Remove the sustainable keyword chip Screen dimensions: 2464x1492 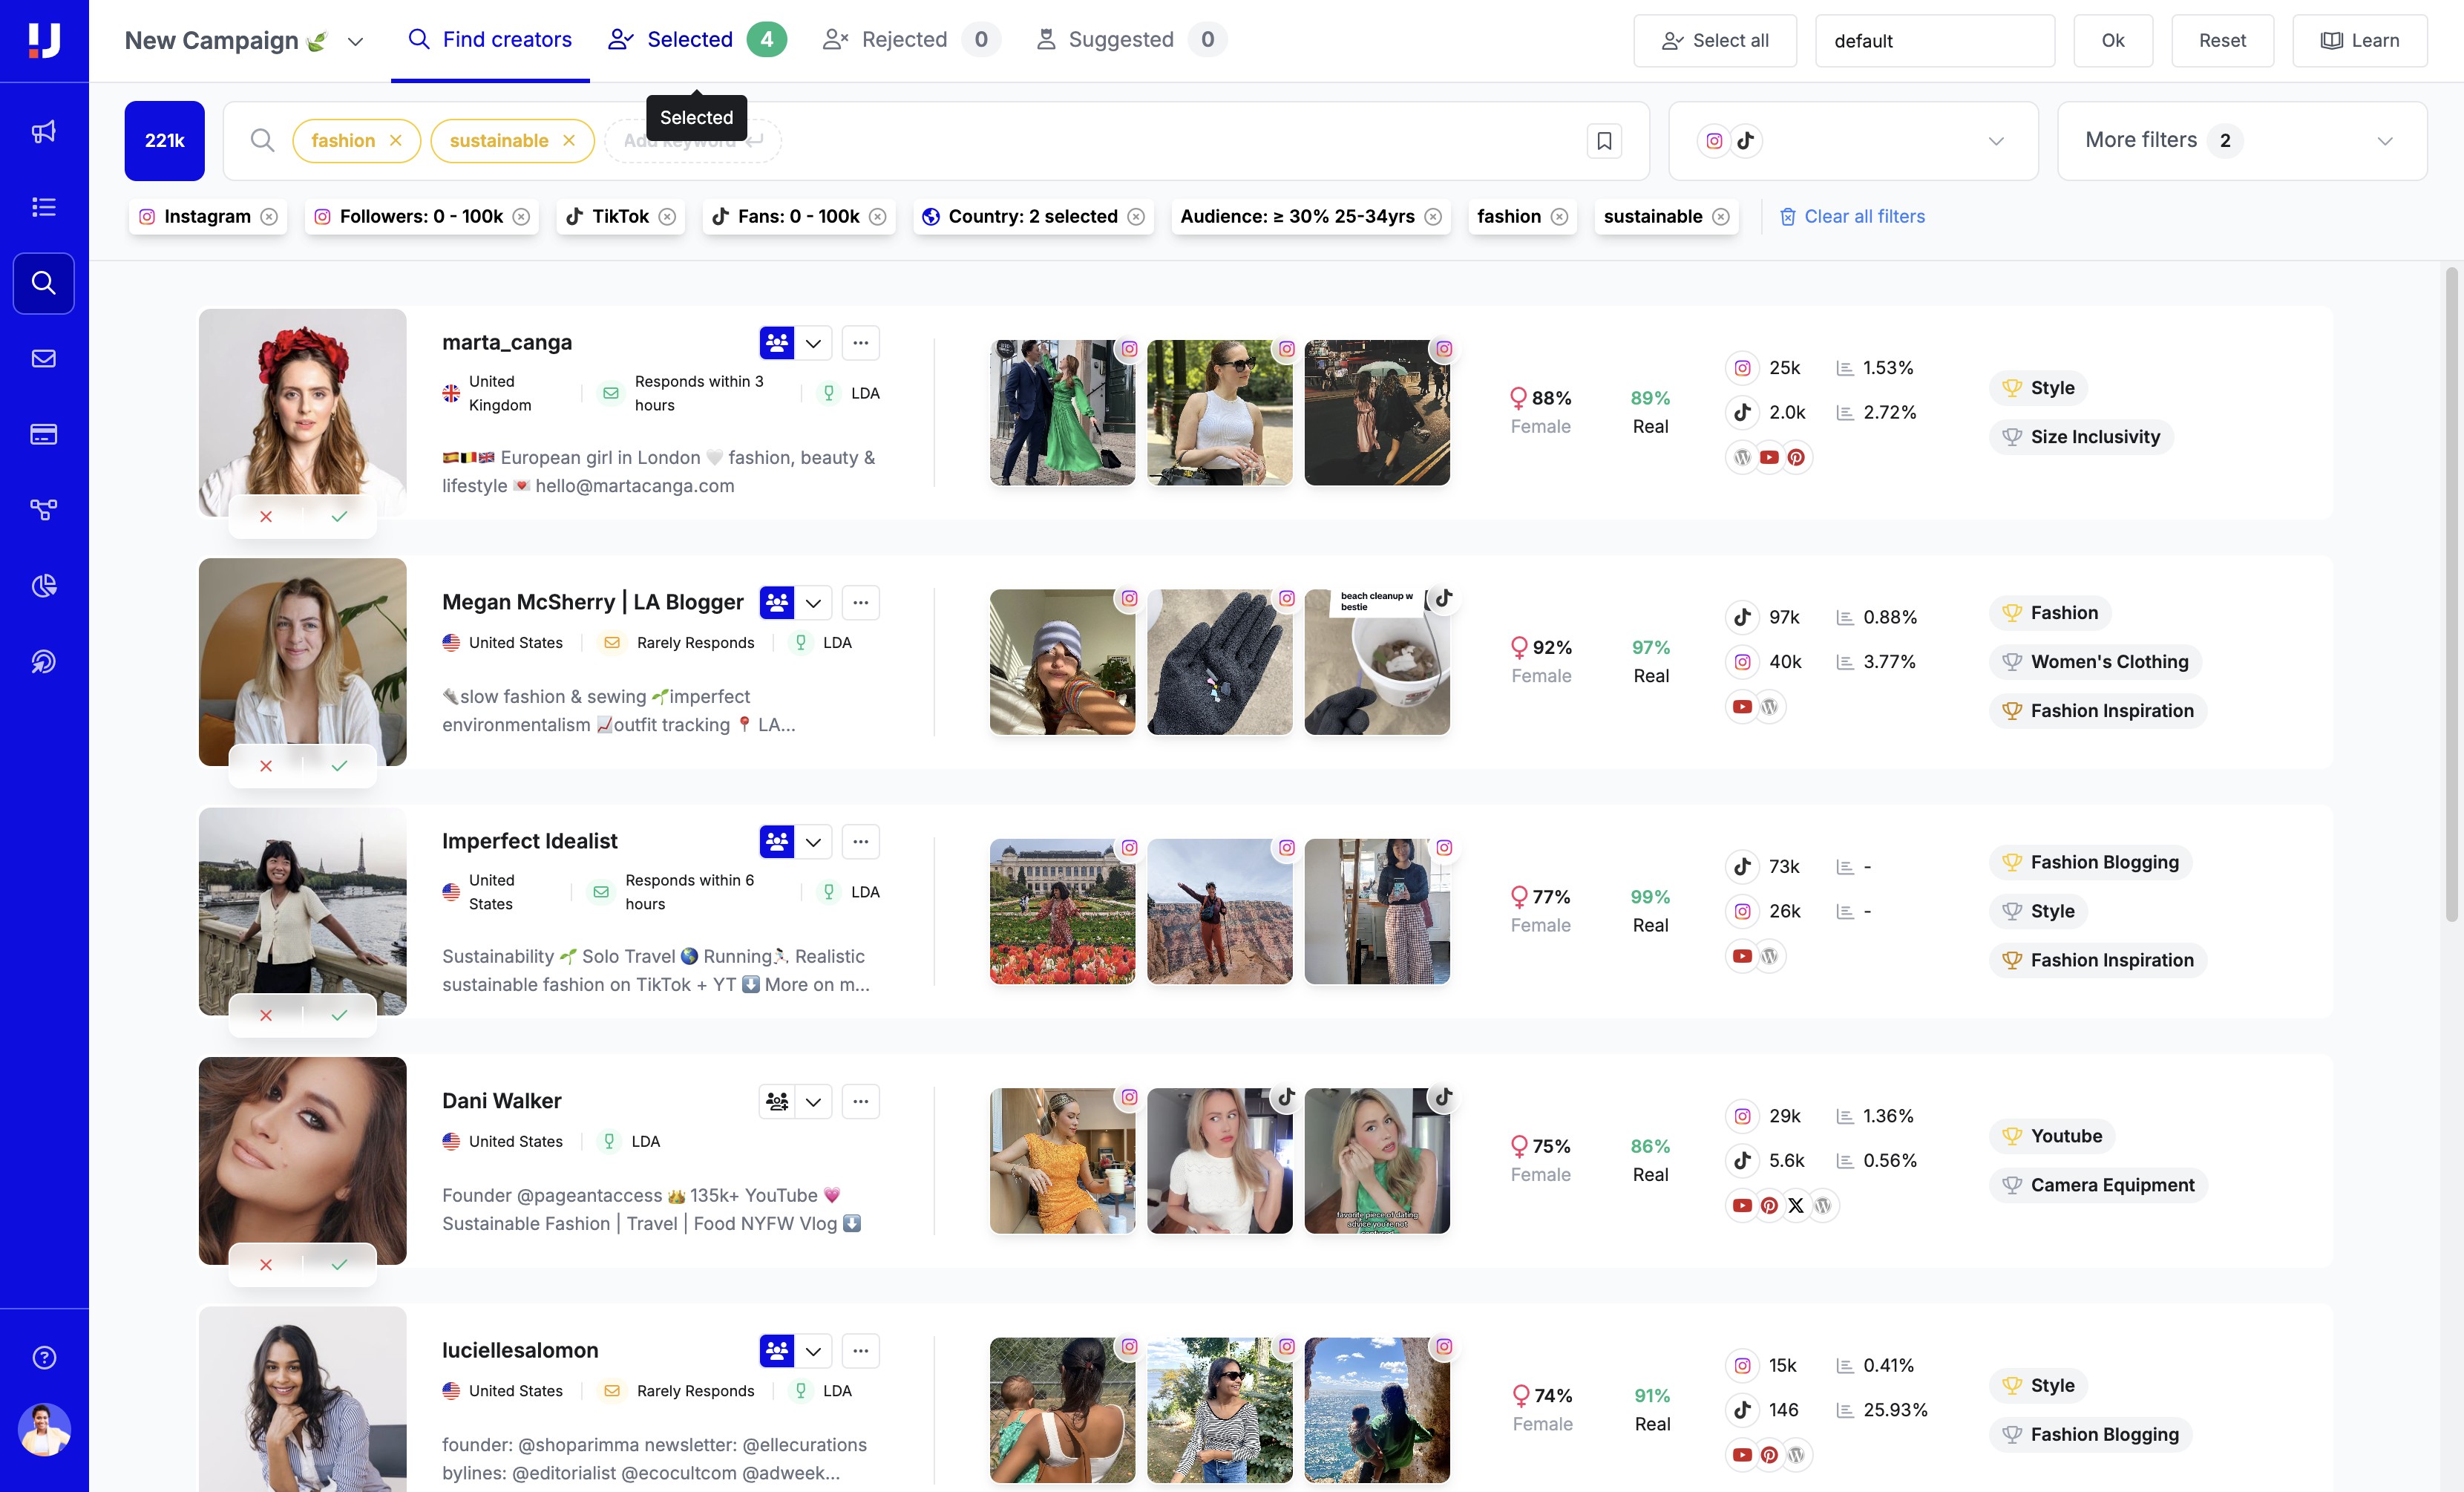569,141
